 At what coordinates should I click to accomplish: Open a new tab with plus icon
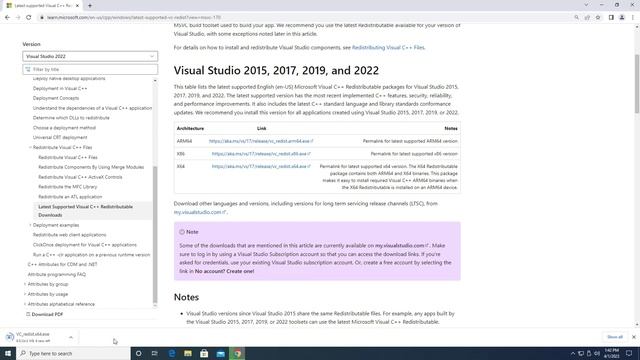[x=90, y=6]
